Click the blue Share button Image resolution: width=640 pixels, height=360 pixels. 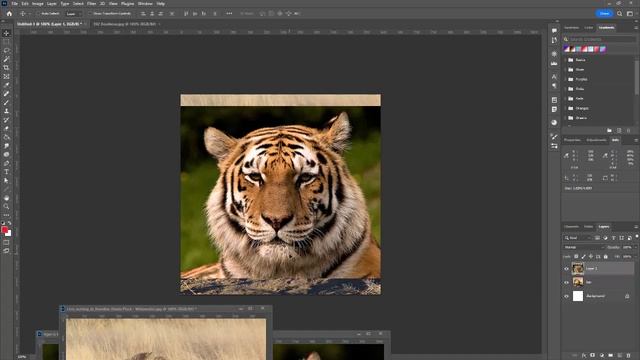pyautogui.click(x=604, y=13)
